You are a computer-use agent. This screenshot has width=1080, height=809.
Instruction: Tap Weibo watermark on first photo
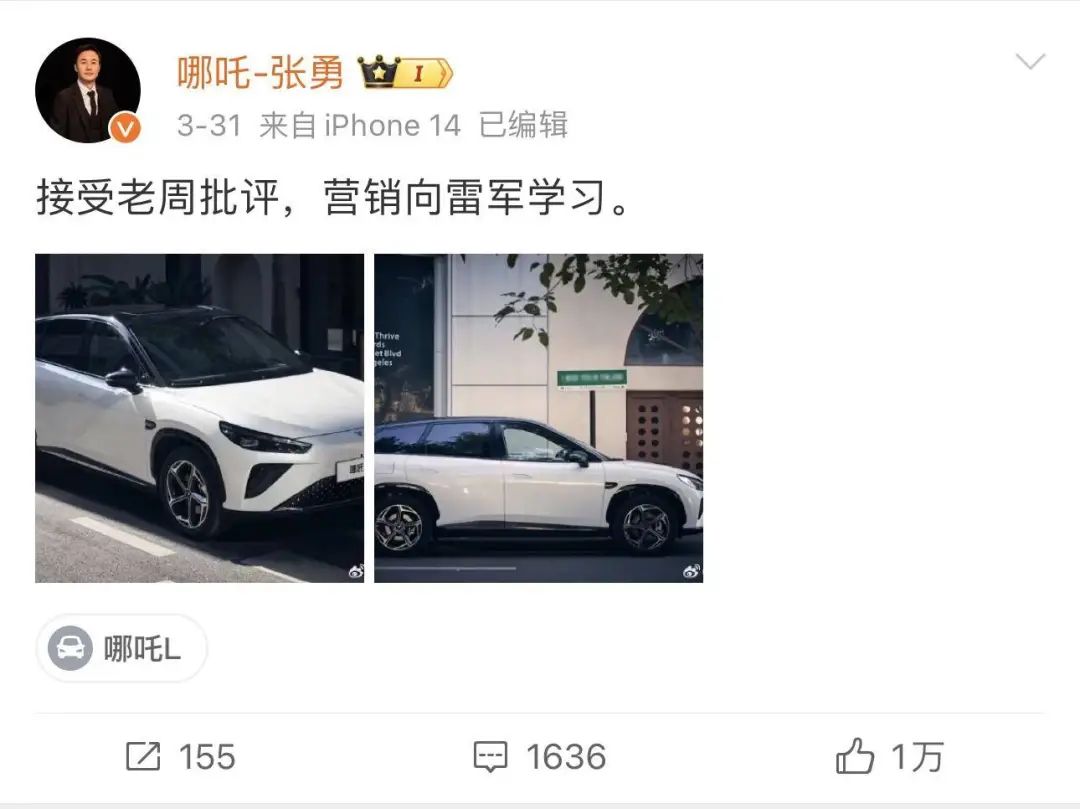[x=355, y=571]
